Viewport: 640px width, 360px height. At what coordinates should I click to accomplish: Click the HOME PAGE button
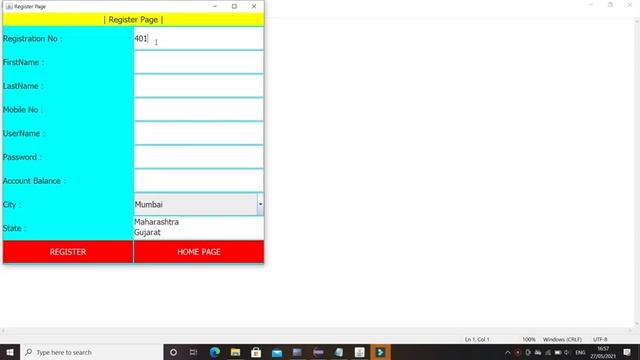coord(199,252)
